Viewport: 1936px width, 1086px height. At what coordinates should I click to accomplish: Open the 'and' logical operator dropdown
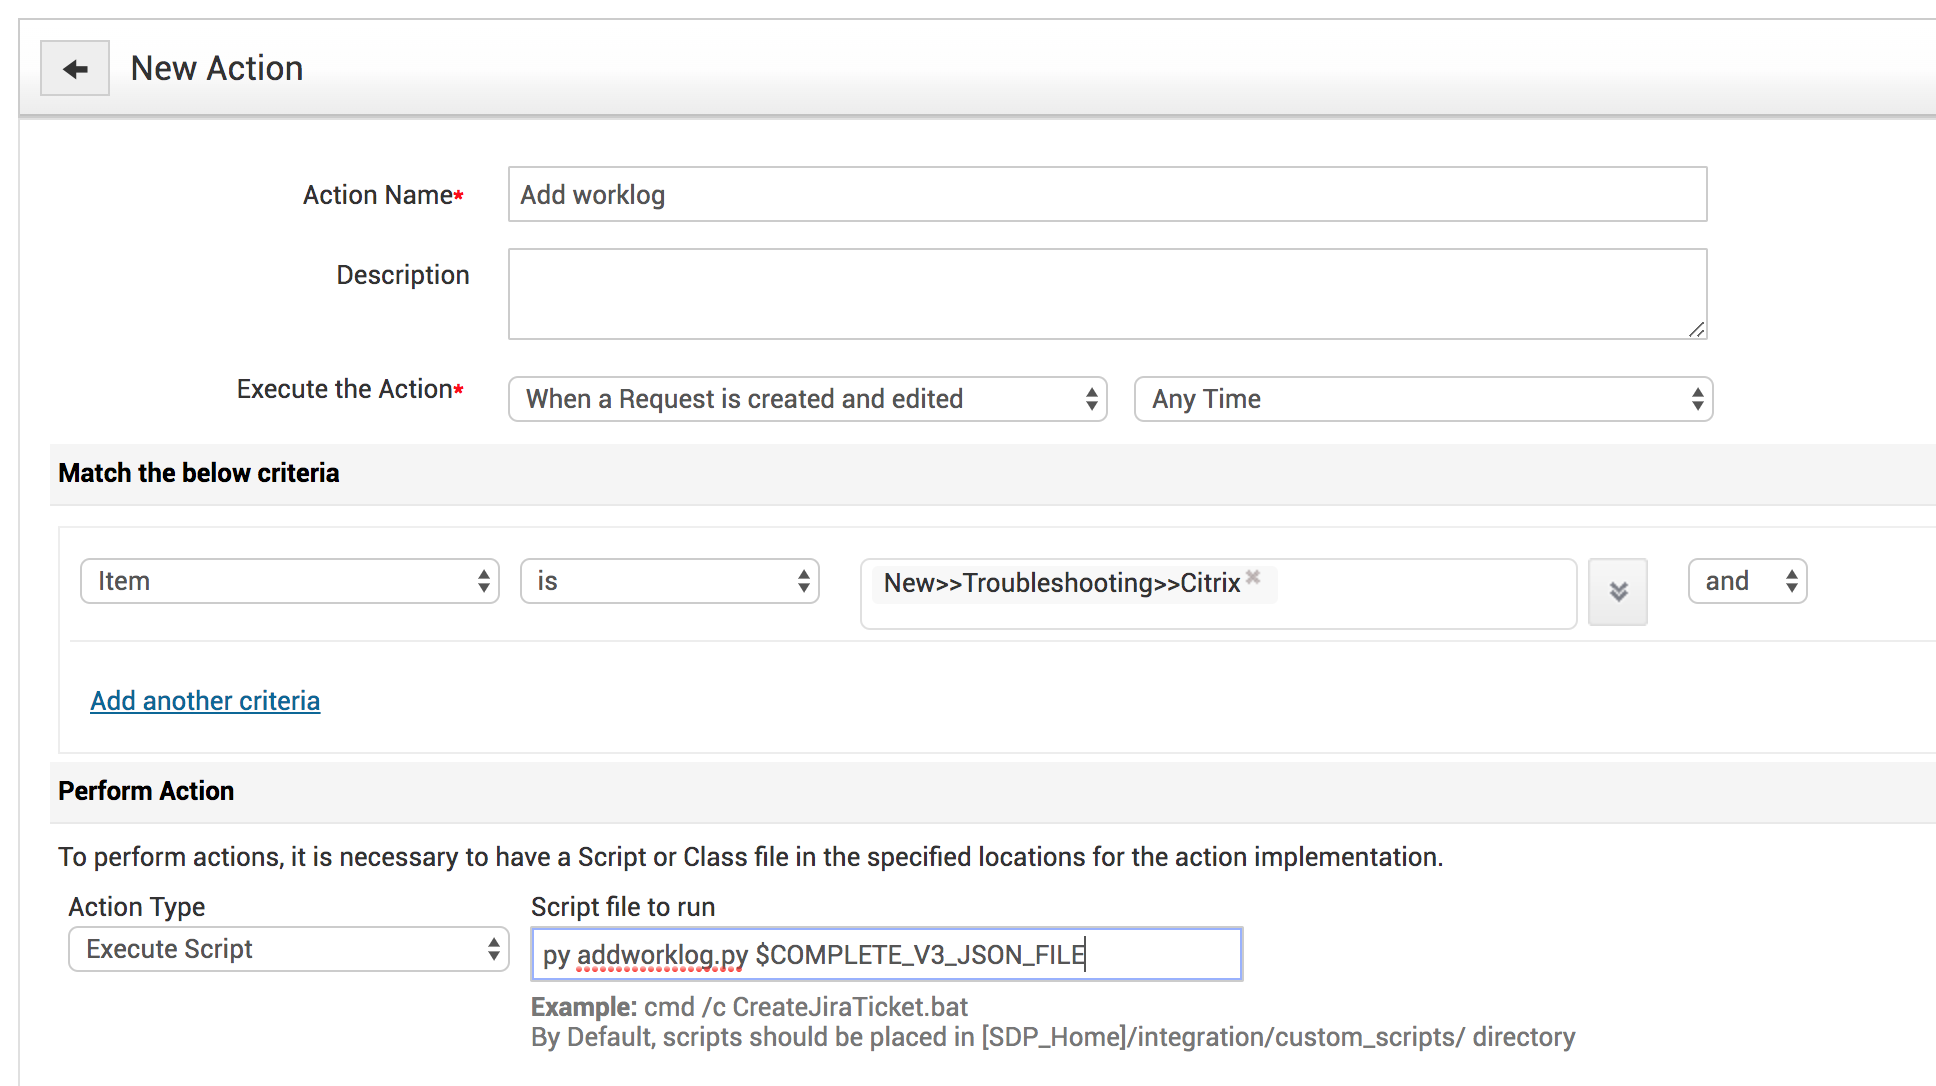(1746, 581)
